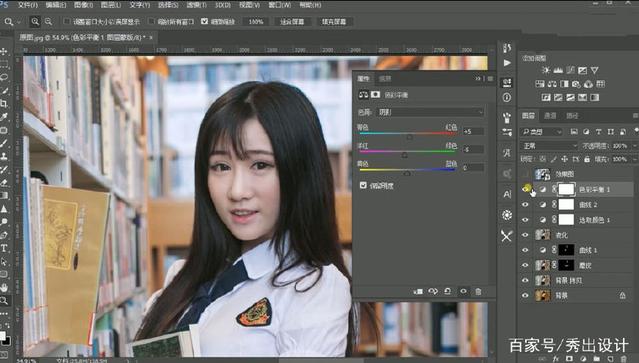Image resolution: width=639 pixels, height=363 pixels.
Task: Add a Color Balance adjustment (scales icon)
Action: click(552, 84)
